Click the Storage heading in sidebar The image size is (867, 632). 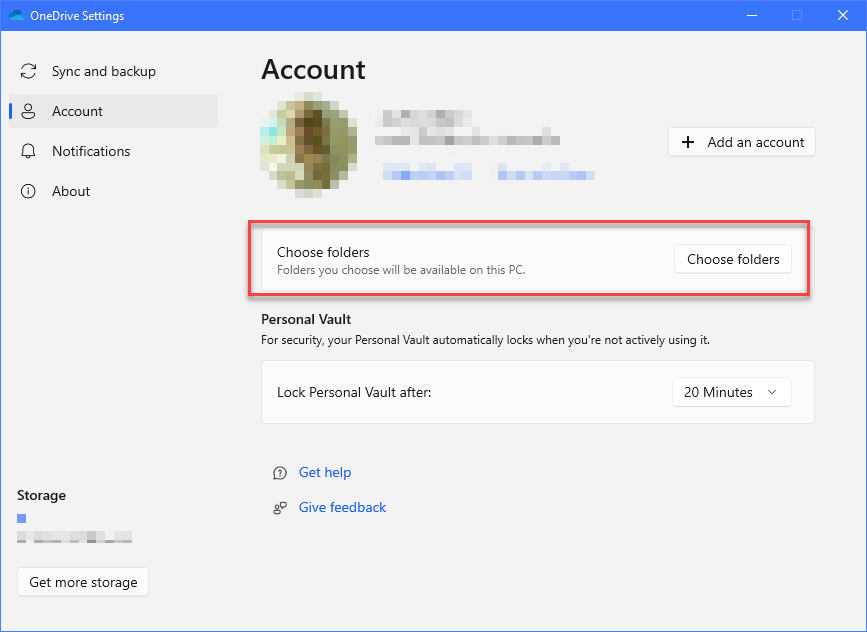click(41, 495)
